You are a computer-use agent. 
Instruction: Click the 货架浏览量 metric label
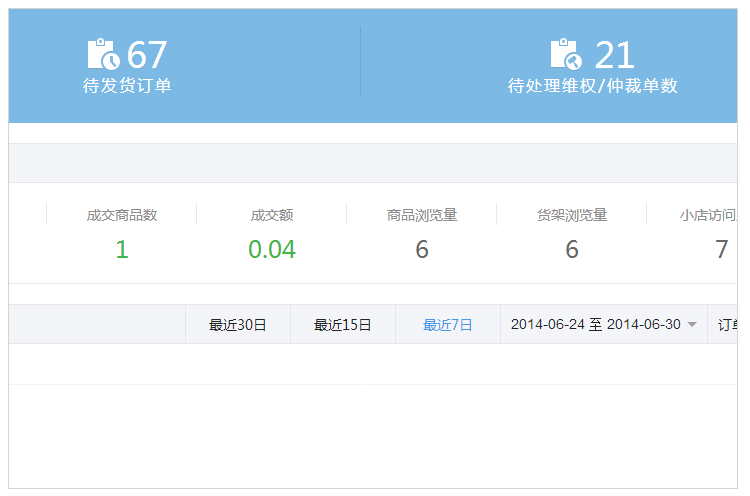(572, 215)
